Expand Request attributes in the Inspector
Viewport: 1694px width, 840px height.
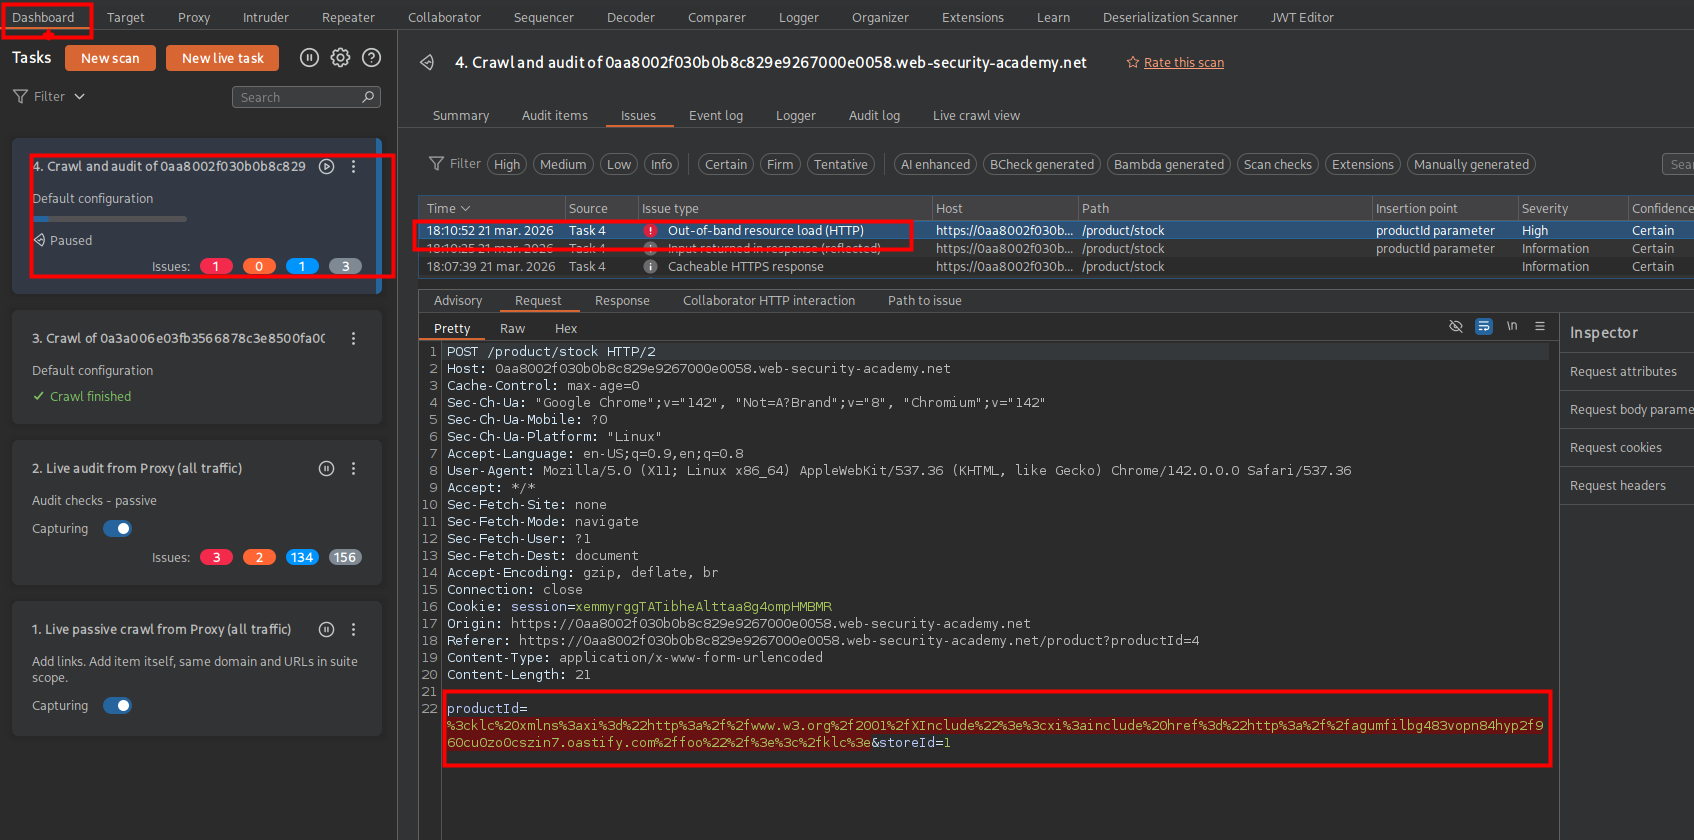pos(1622,372)
